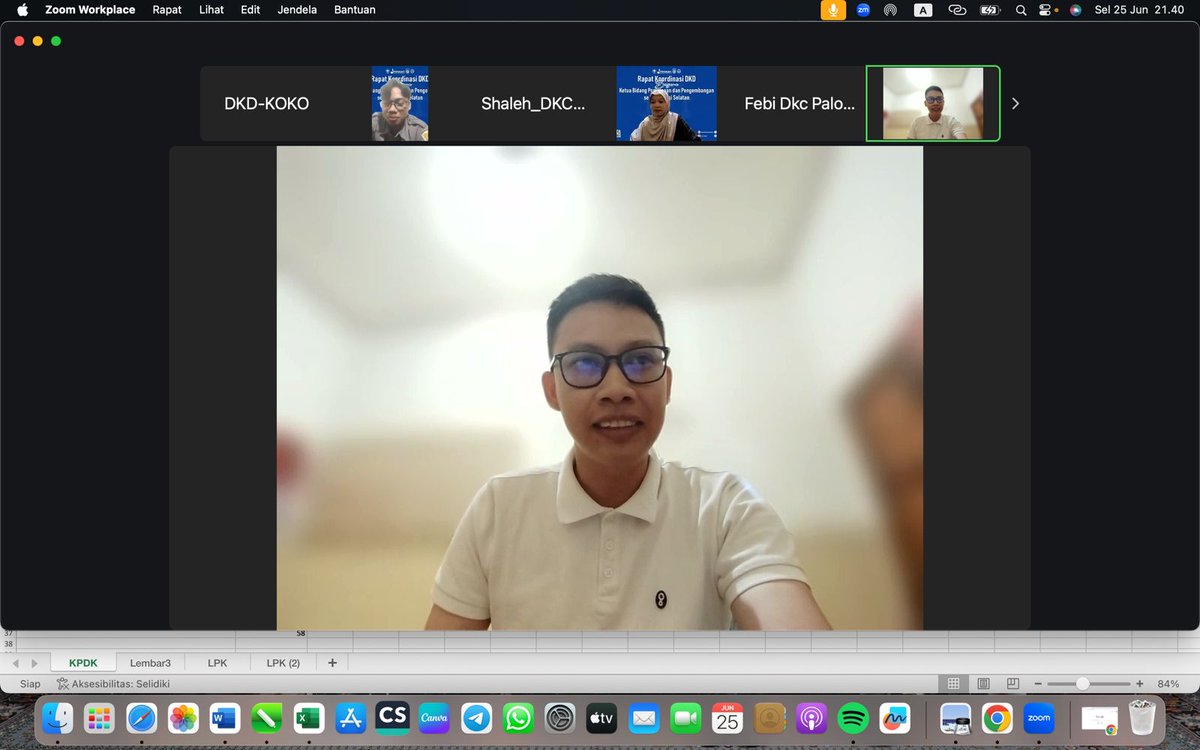Zoom out with Excel's minus button
Viewport: 1200px width, 750px height.
pyautogui.click(x=1037, y=684)
